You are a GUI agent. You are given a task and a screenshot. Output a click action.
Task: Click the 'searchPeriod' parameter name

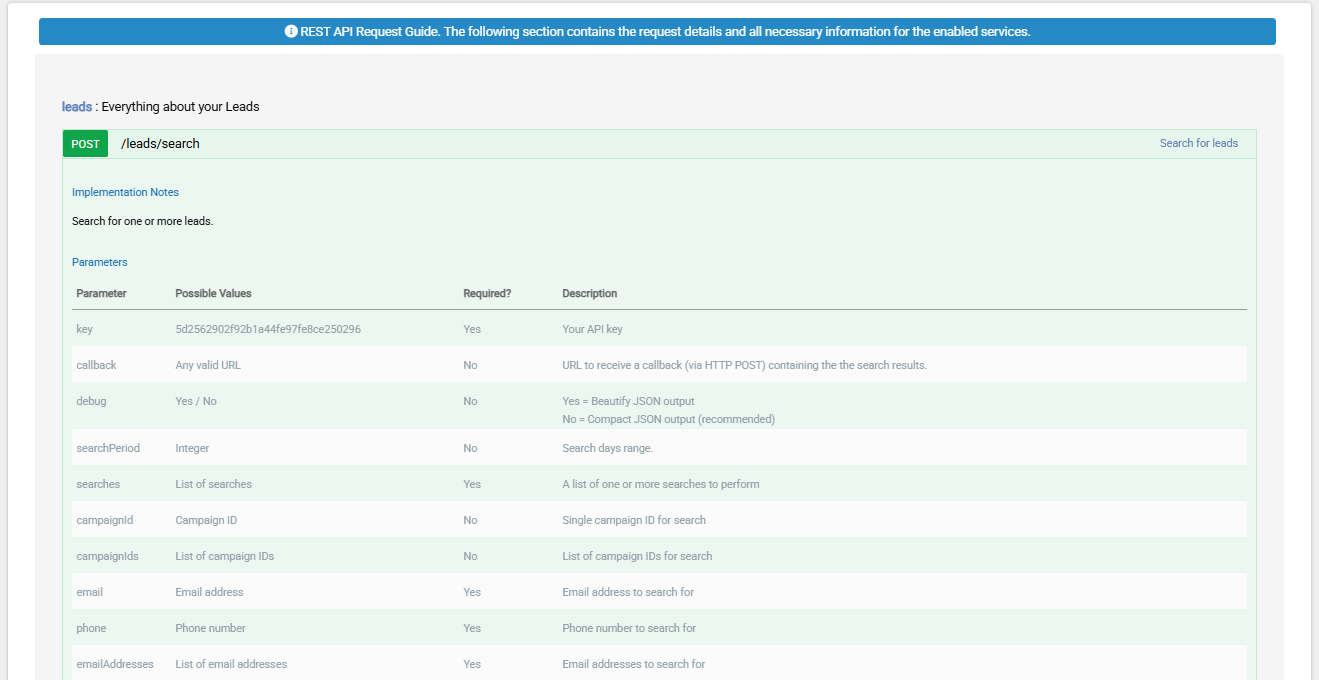click(x=108, y=448)
